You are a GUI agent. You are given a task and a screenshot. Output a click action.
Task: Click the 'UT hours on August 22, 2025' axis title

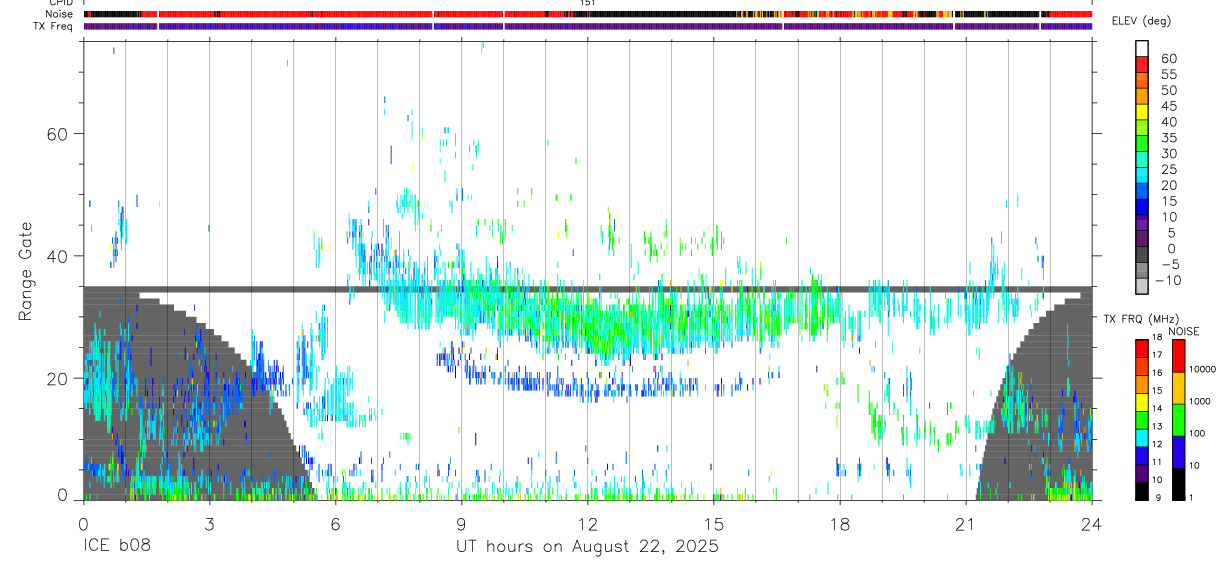coord(587,547)
